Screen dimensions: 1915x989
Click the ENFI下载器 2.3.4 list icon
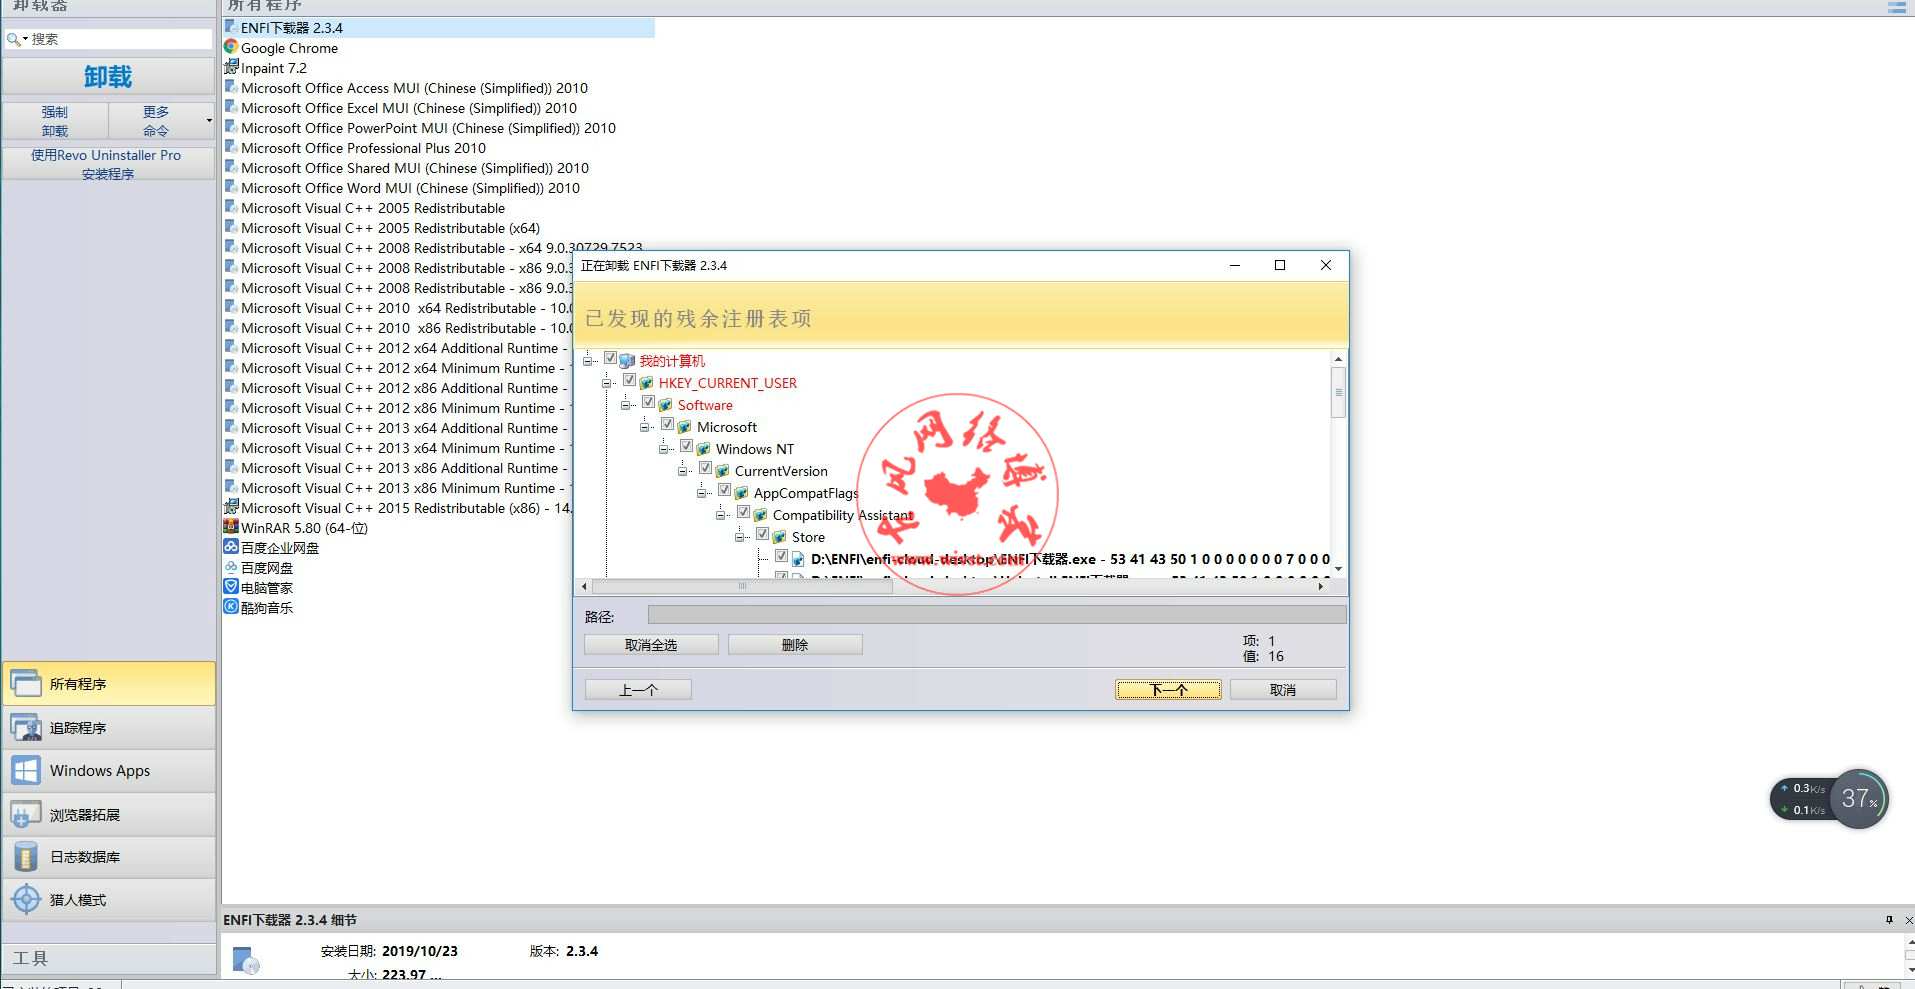click(x=231, y=27)
